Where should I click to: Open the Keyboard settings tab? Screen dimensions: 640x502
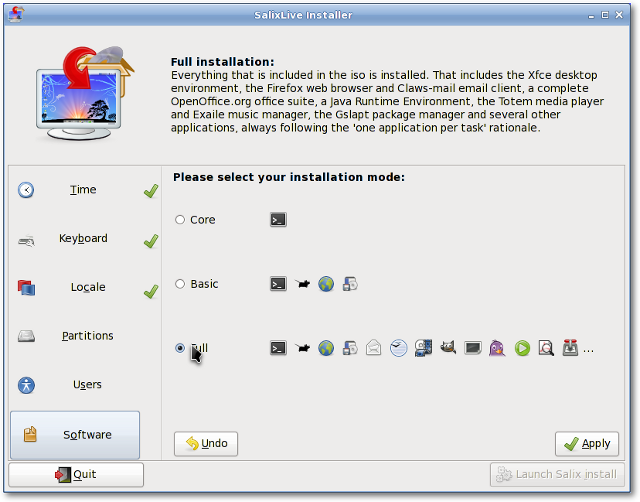click(x=84, y=239)
